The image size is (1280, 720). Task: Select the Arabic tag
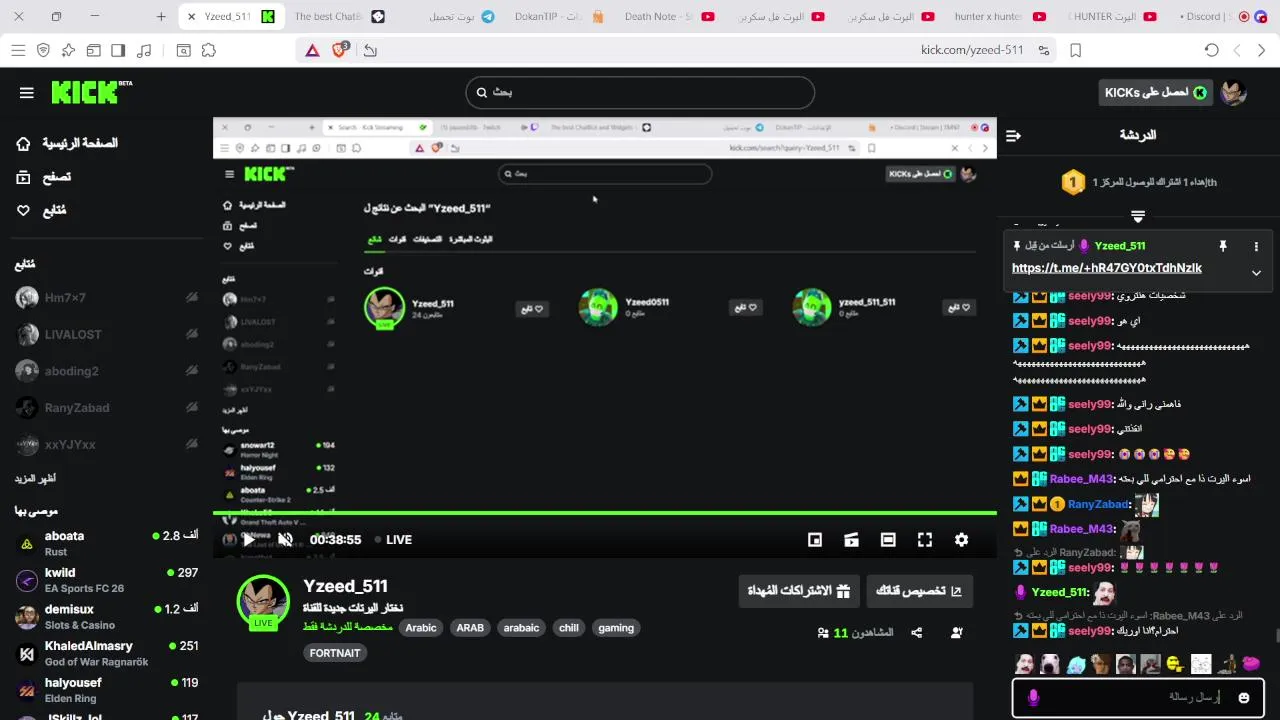click(x=421, y=628)
